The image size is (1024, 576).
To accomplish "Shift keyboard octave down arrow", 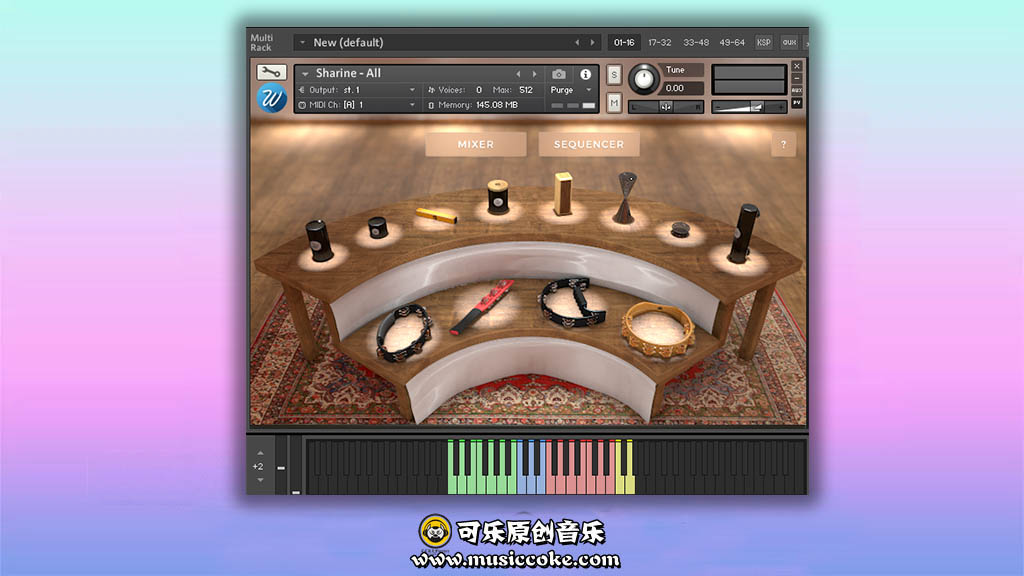I will pyautogui.click(x=261, y=480).
